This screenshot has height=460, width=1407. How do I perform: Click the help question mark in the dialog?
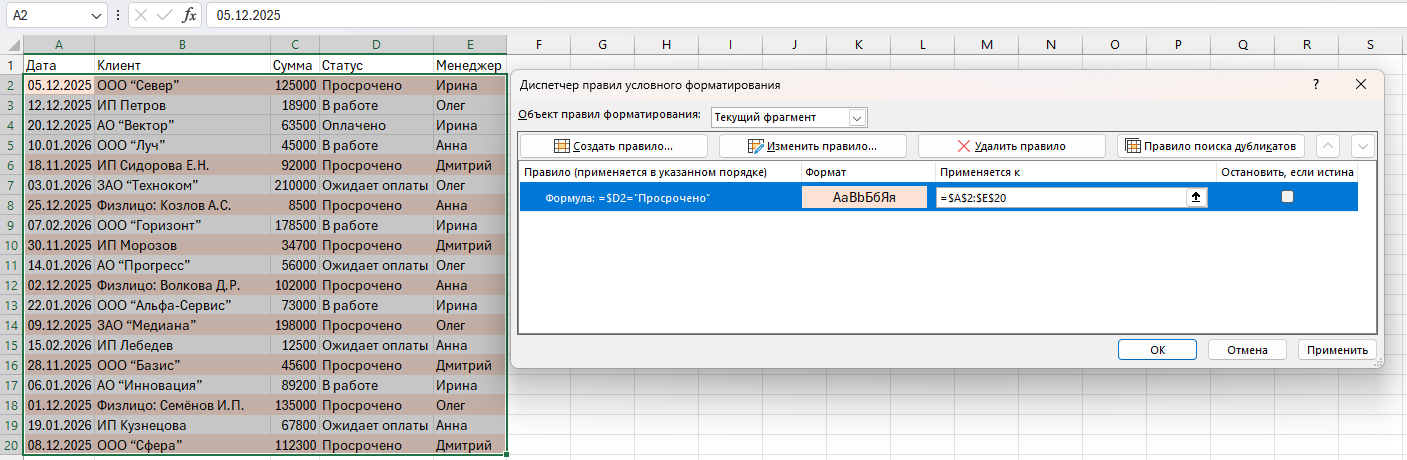[1315, 85]
